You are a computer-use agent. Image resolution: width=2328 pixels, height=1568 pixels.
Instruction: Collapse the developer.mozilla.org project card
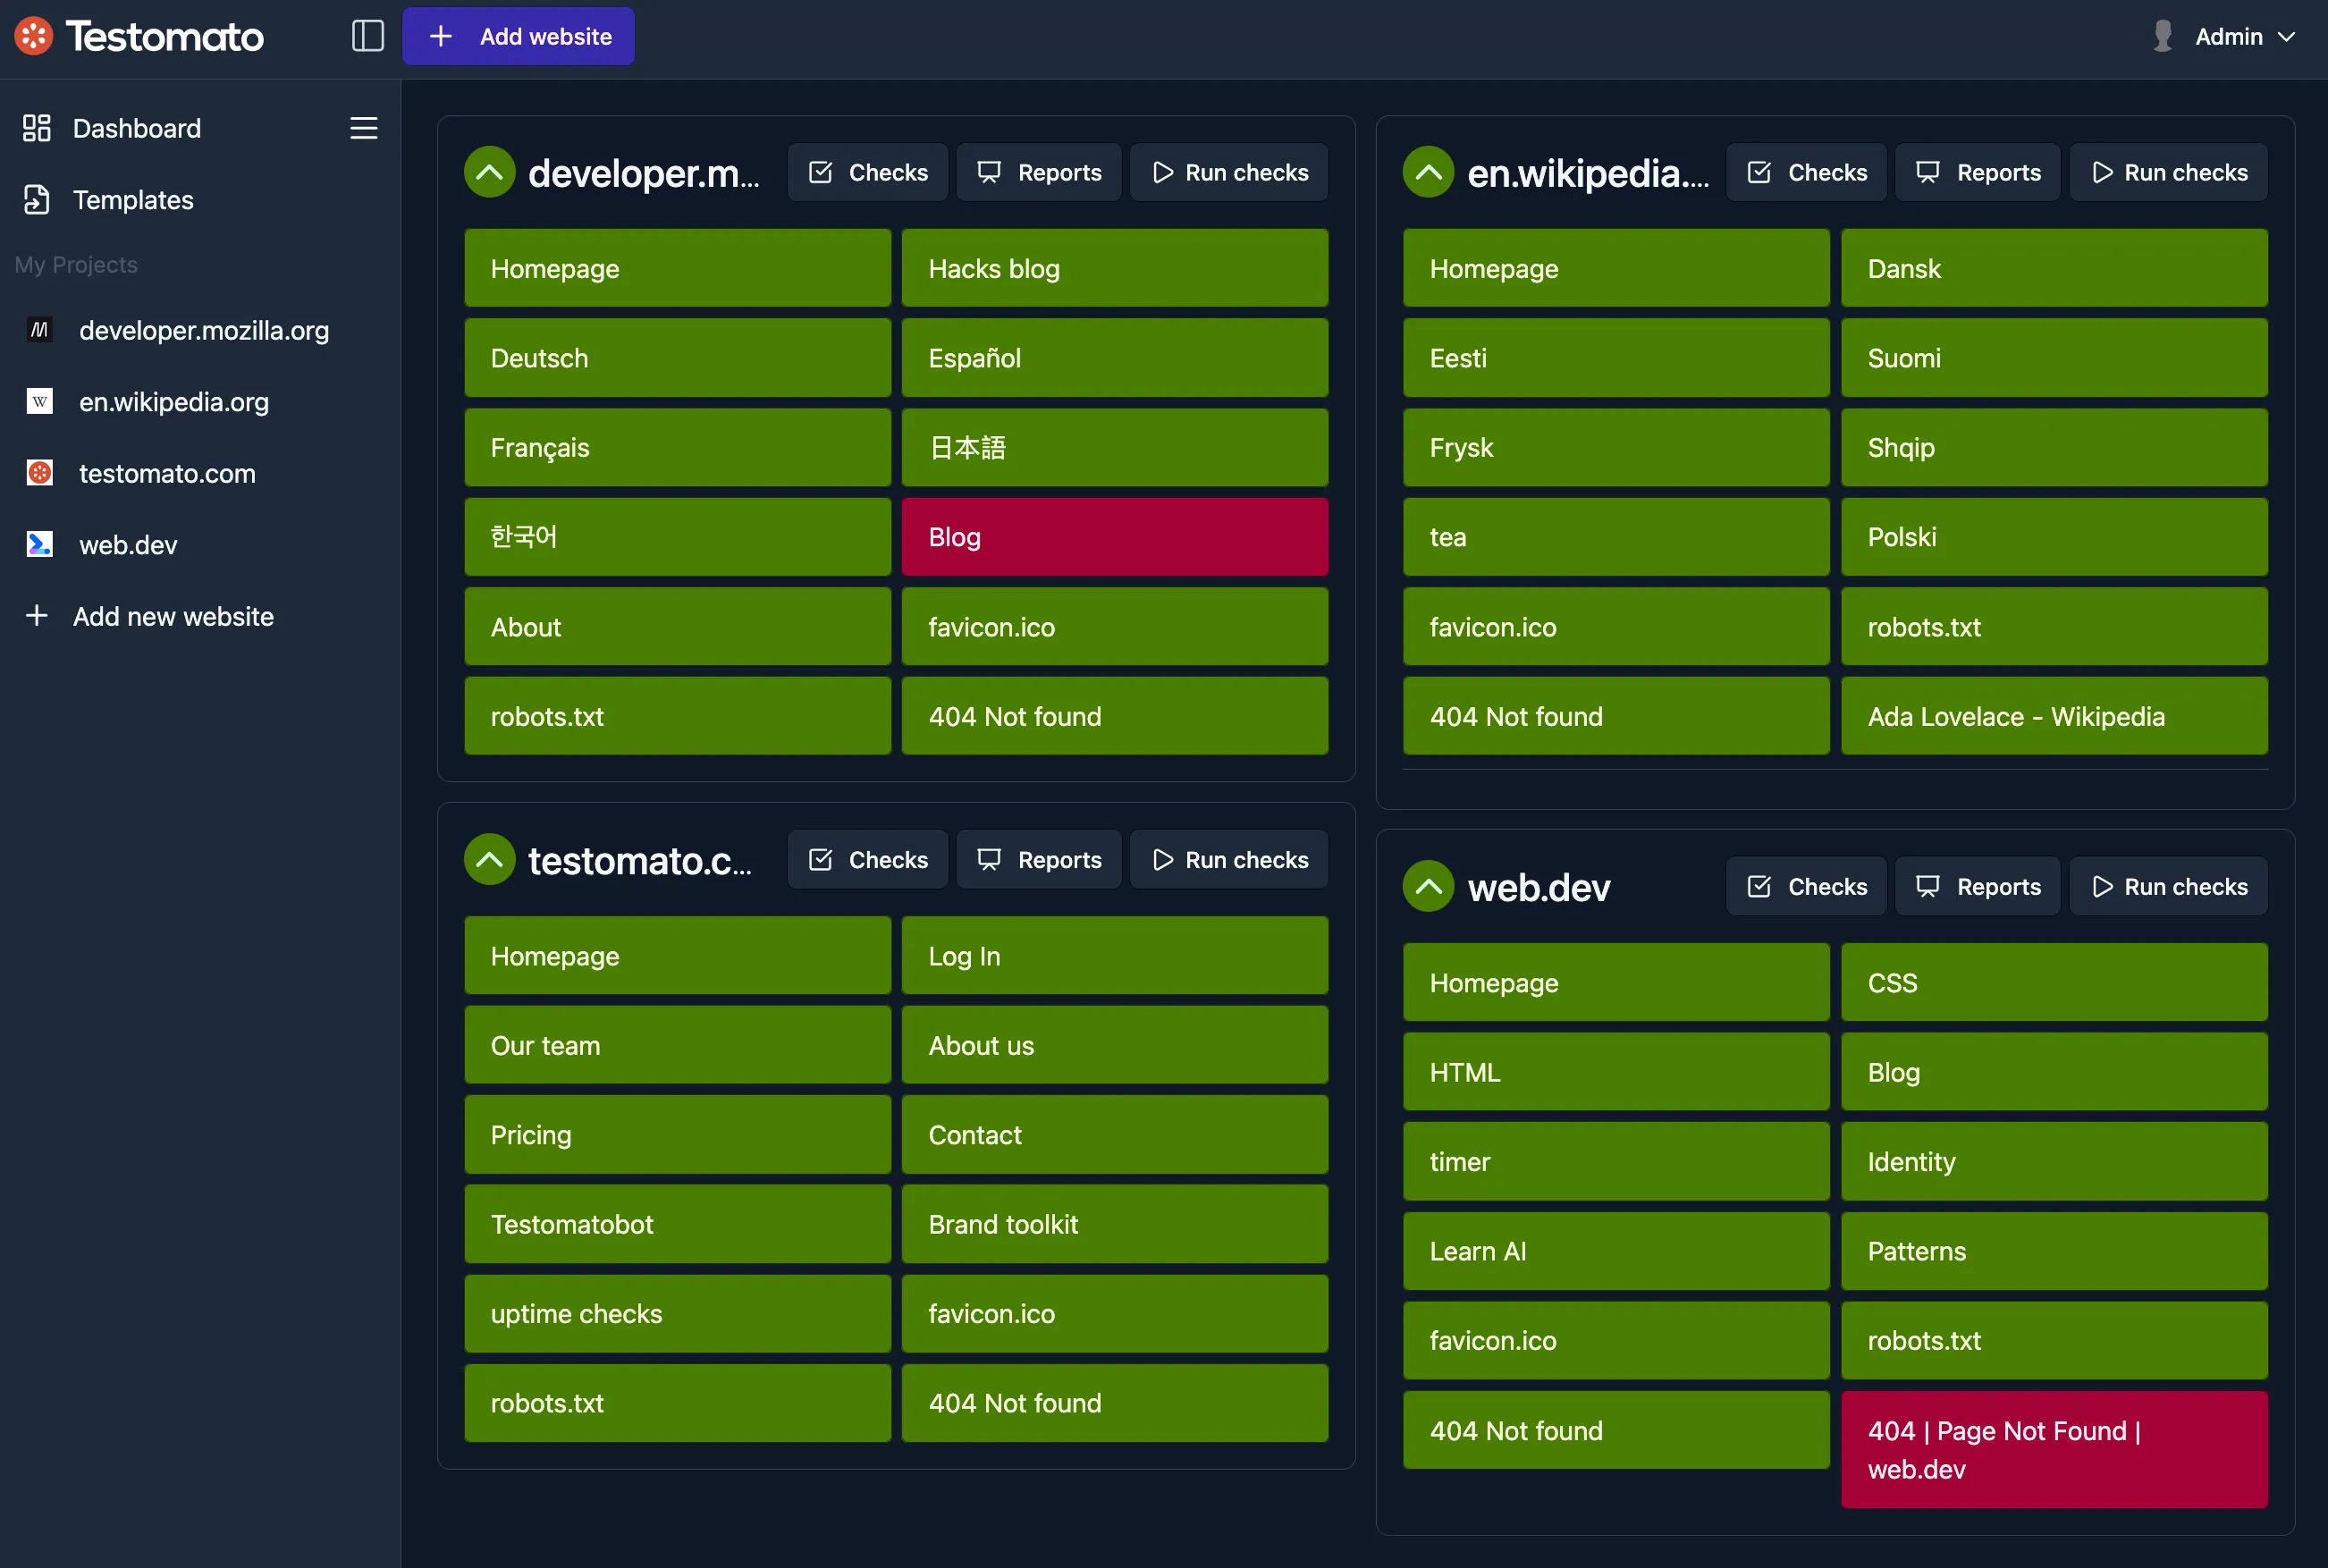[489, 171]
